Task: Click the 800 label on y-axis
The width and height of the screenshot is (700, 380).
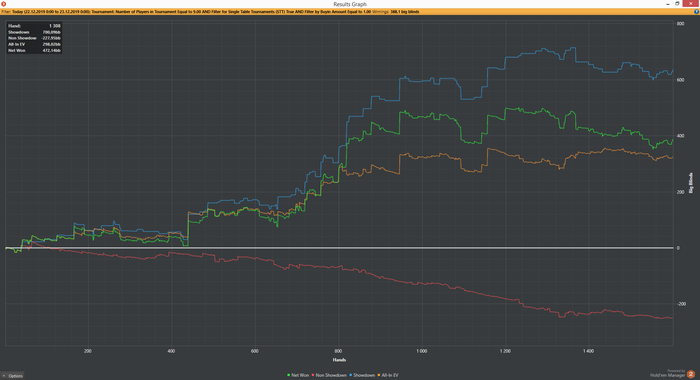Action: coord(680,24)
